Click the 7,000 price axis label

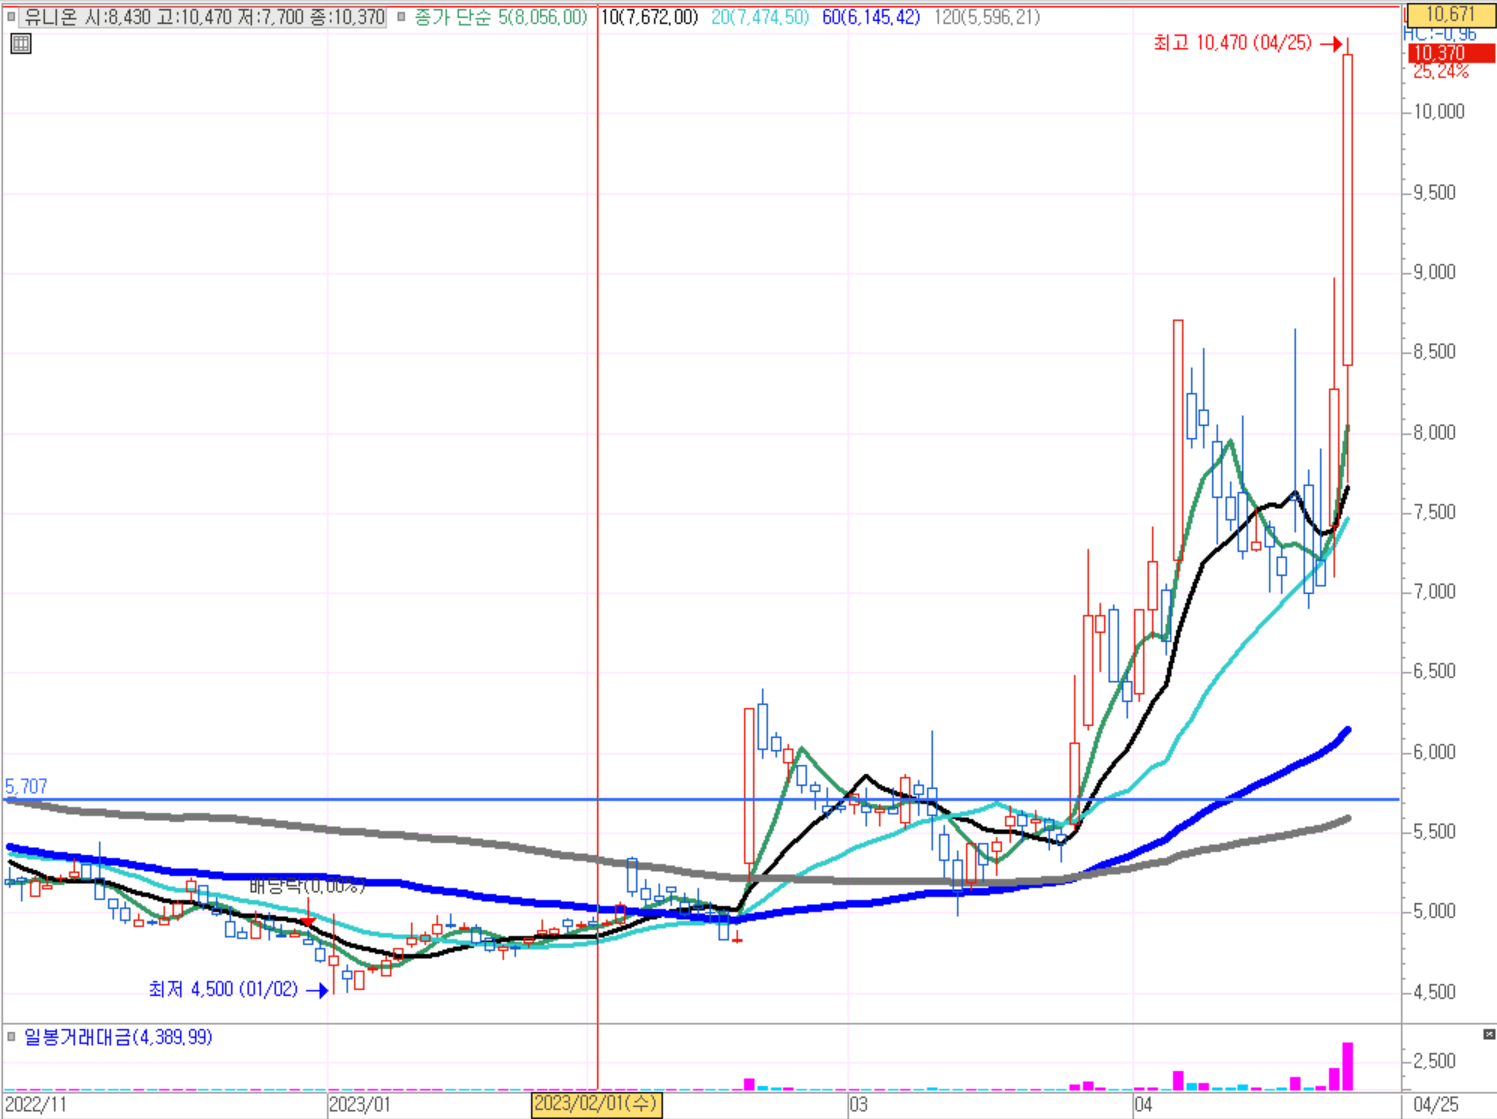[1435, 592]
